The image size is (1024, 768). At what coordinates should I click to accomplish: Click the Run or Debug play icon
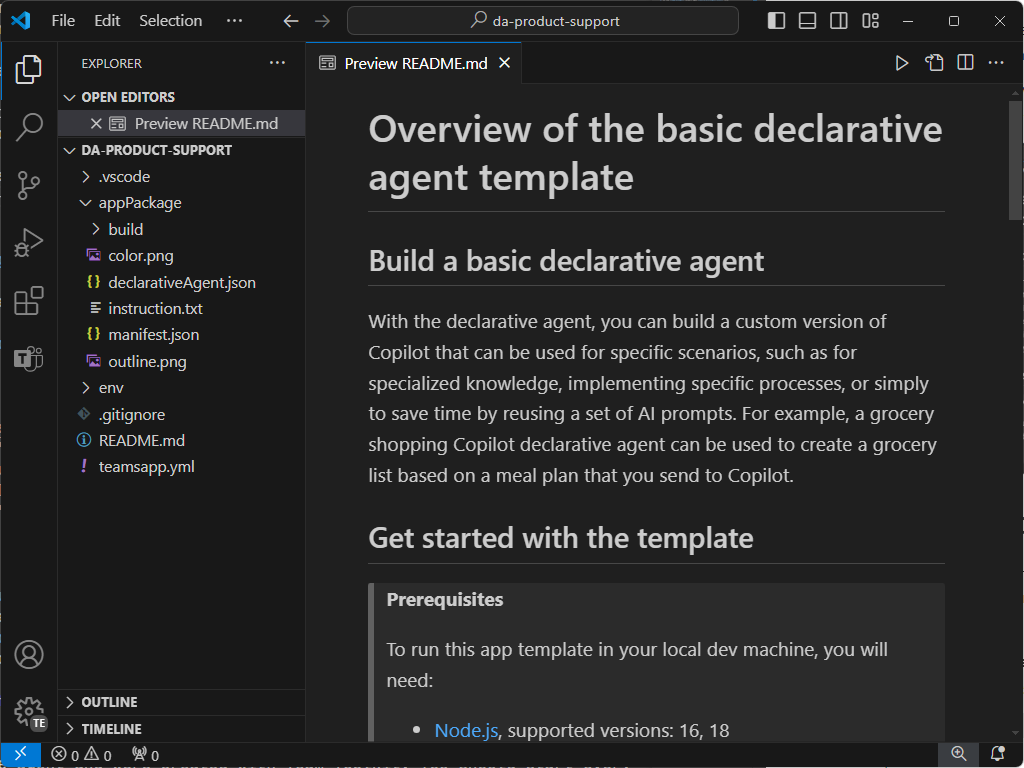901,62
